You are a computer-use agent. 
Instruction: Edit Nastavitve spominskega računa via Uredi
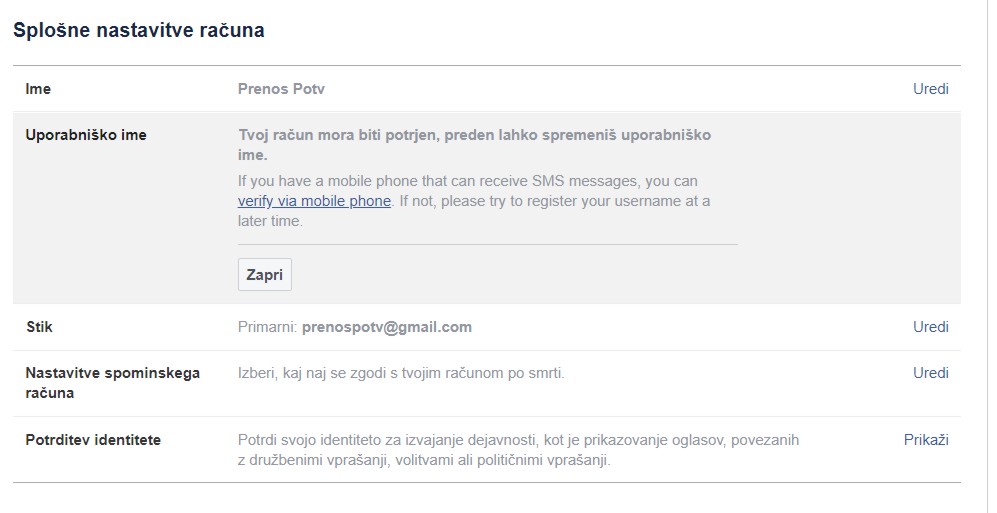[x=930, y=373]
